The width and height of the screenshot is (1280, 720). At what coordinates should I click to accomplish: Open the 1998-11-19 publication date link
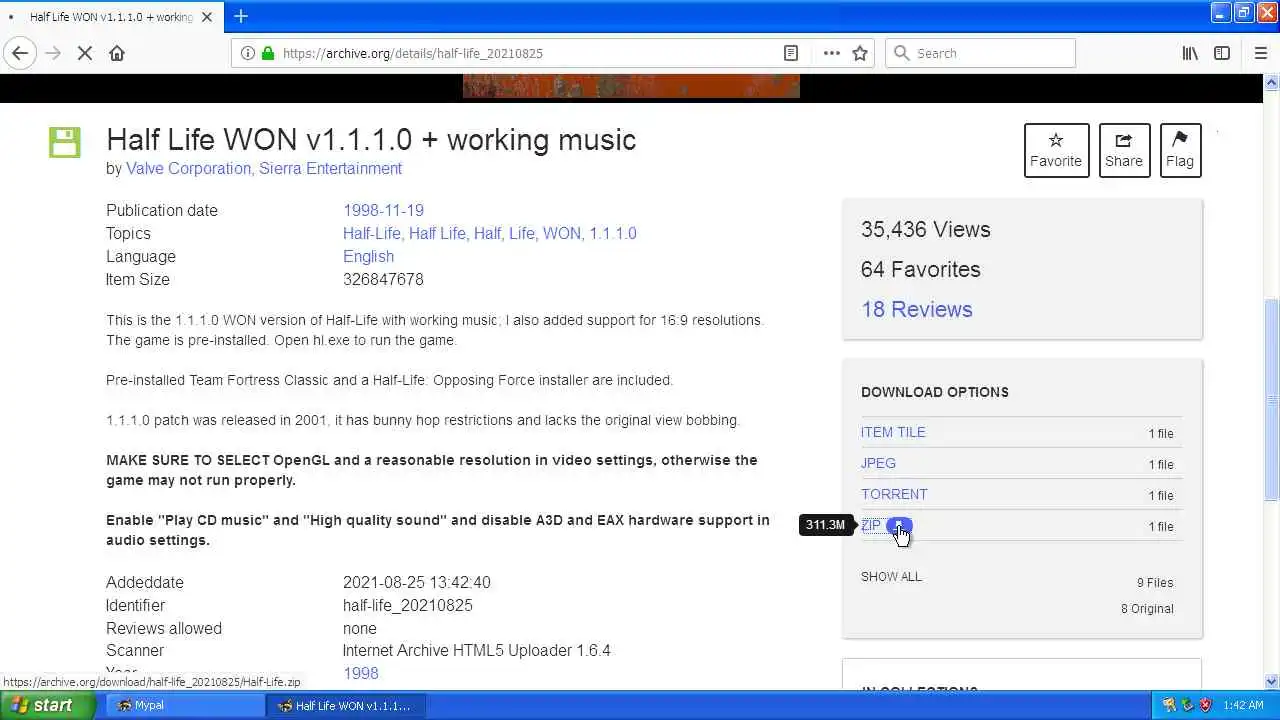(x=383, y=210)
